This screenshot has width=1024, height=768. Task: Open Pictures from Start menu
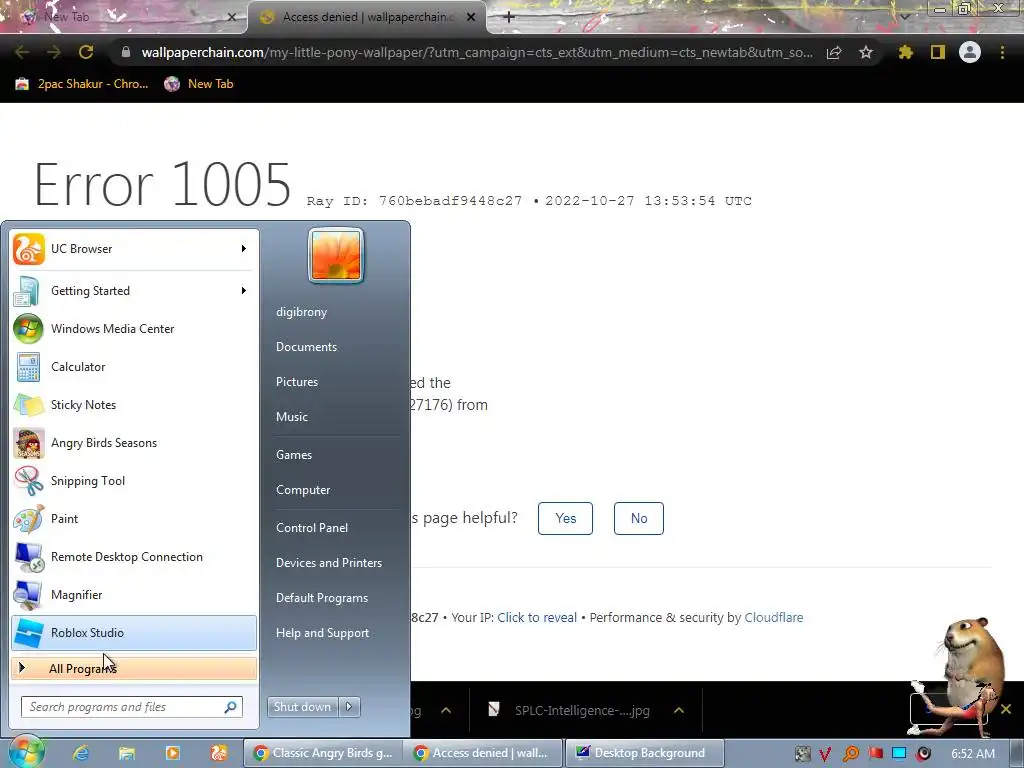296,382
